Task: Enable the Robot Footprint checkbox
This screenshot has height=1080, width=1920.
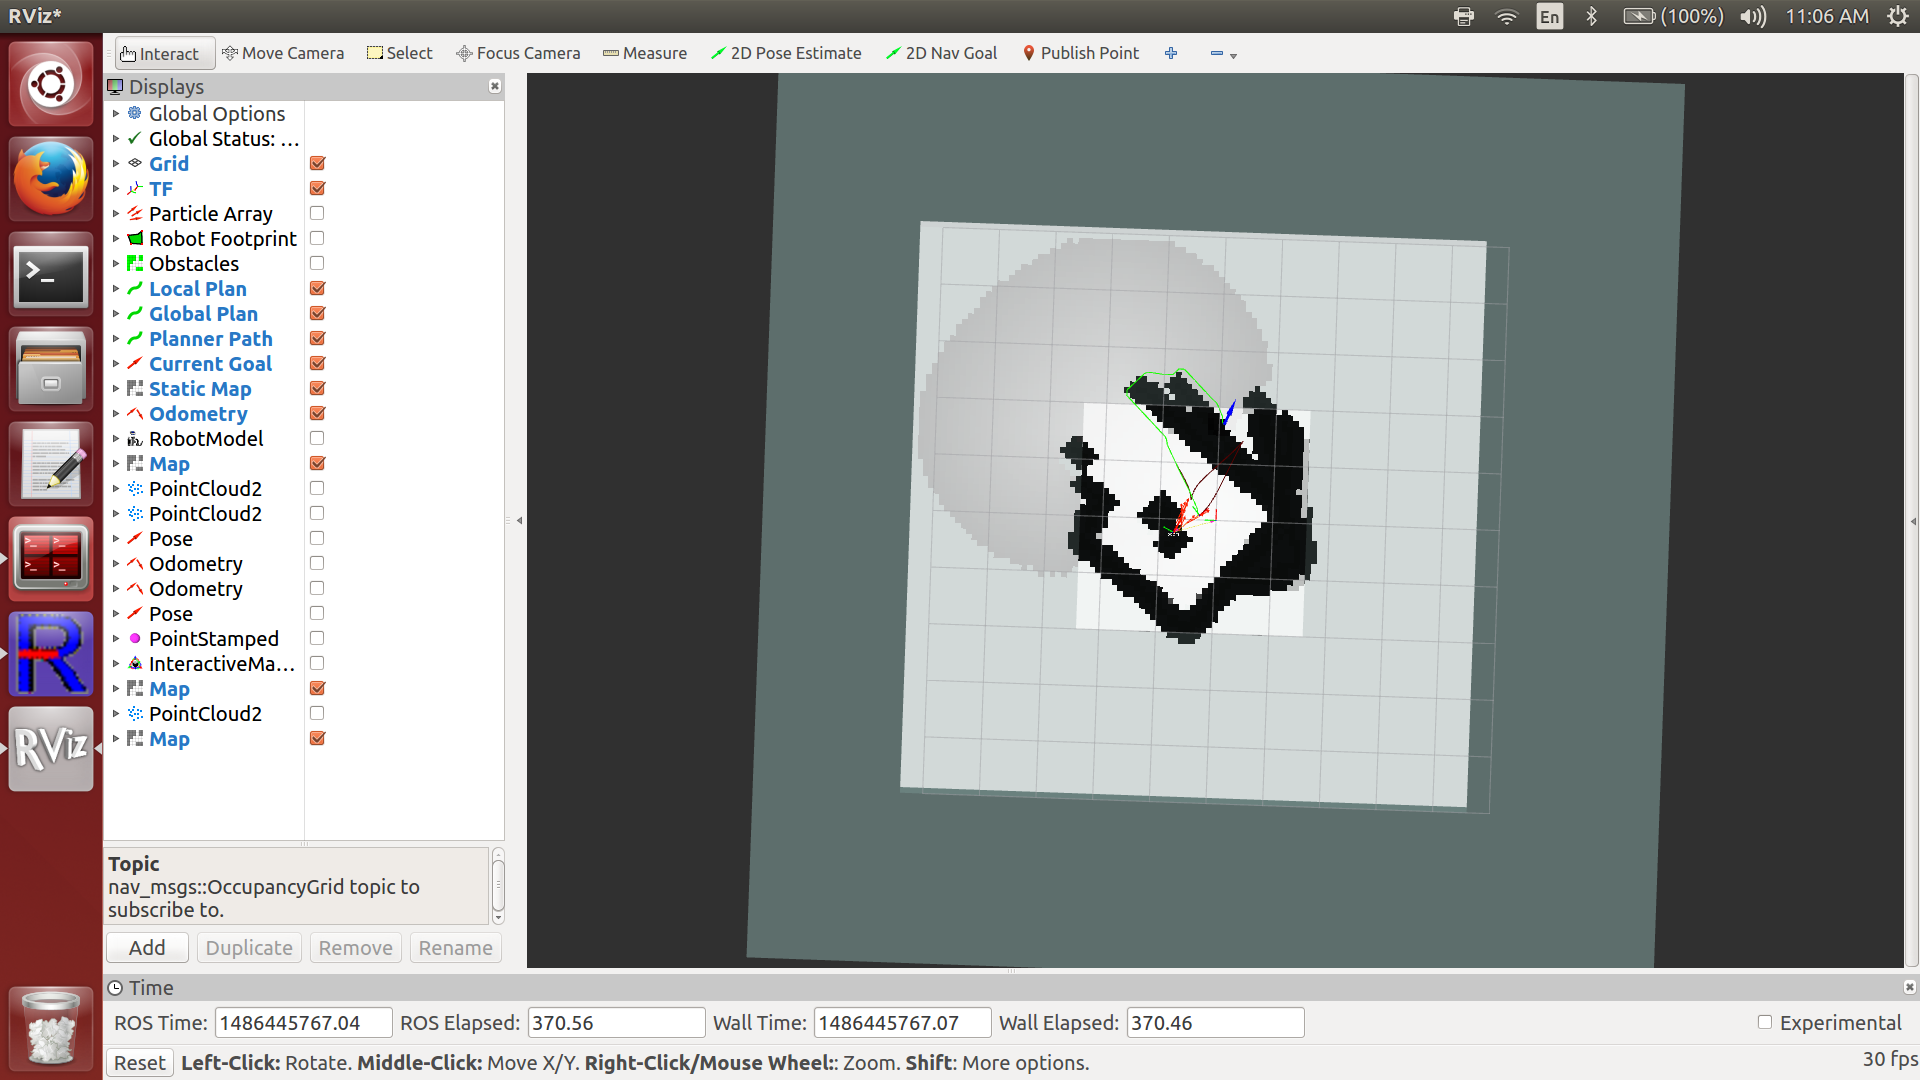Action: click(x=317, y=238)
